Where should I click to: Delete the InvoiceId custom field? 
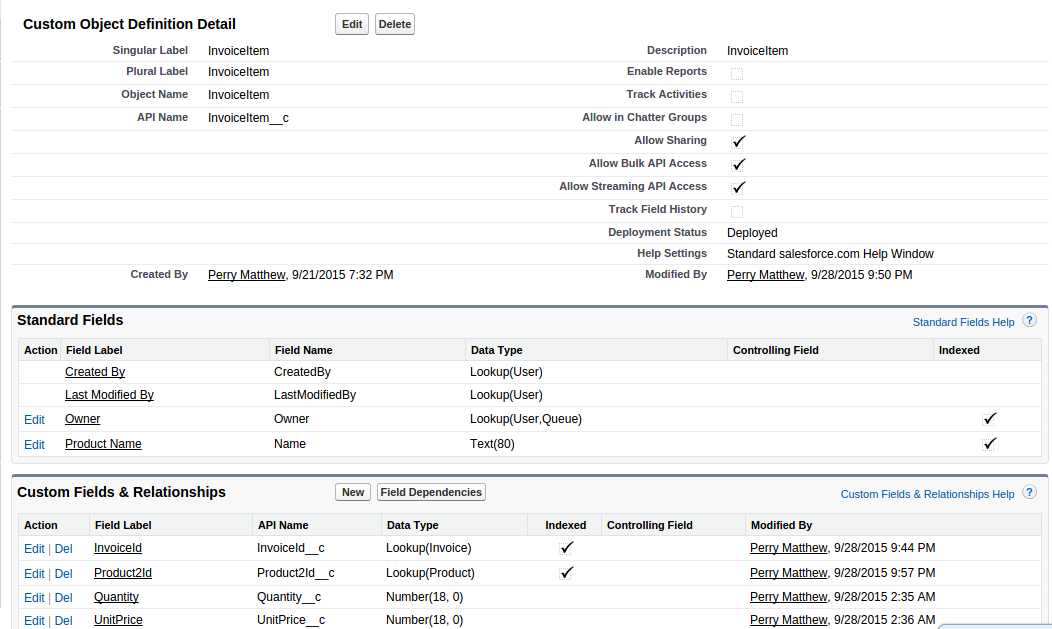pyautogui.click(x=64, y=549)
